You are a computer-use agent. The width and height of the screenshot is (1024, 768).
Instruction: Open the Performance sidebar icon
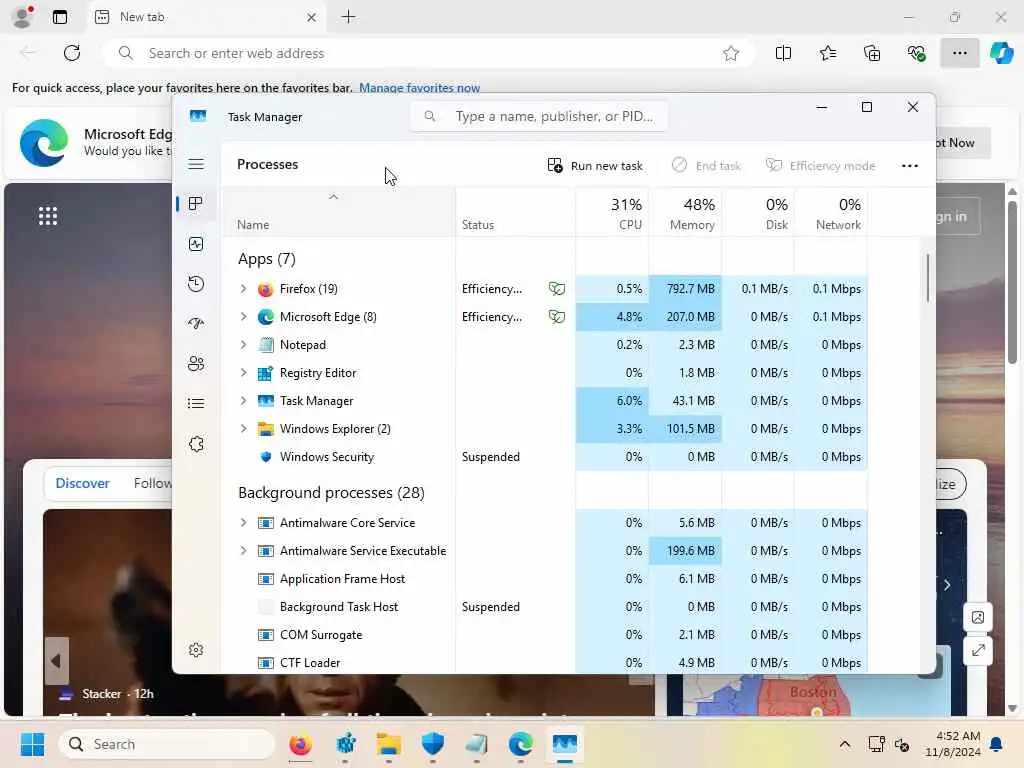(x=196, y=244)
